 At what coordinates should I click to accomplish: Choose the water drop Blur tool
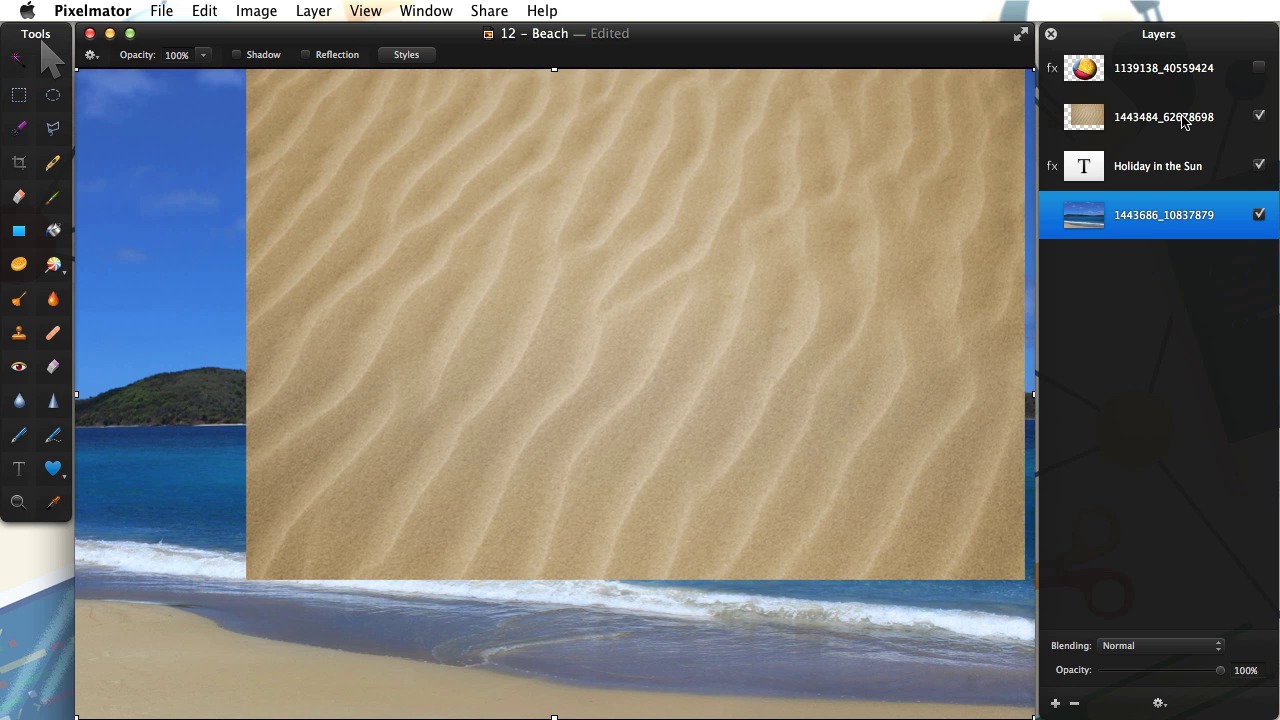(x=18, y=401)
